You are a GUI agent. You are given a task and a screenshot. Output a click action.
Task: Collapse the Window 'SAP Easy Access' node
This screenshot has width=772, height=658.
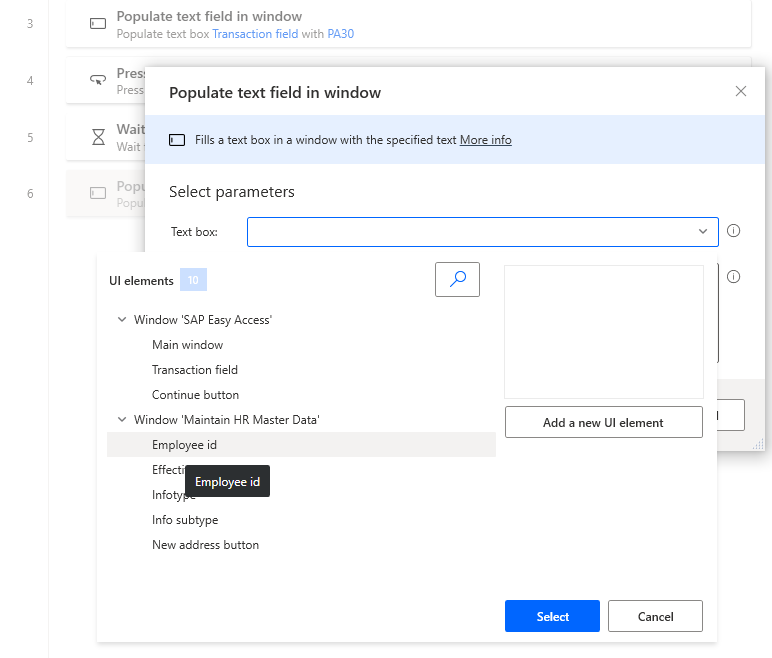coord(122,320)
